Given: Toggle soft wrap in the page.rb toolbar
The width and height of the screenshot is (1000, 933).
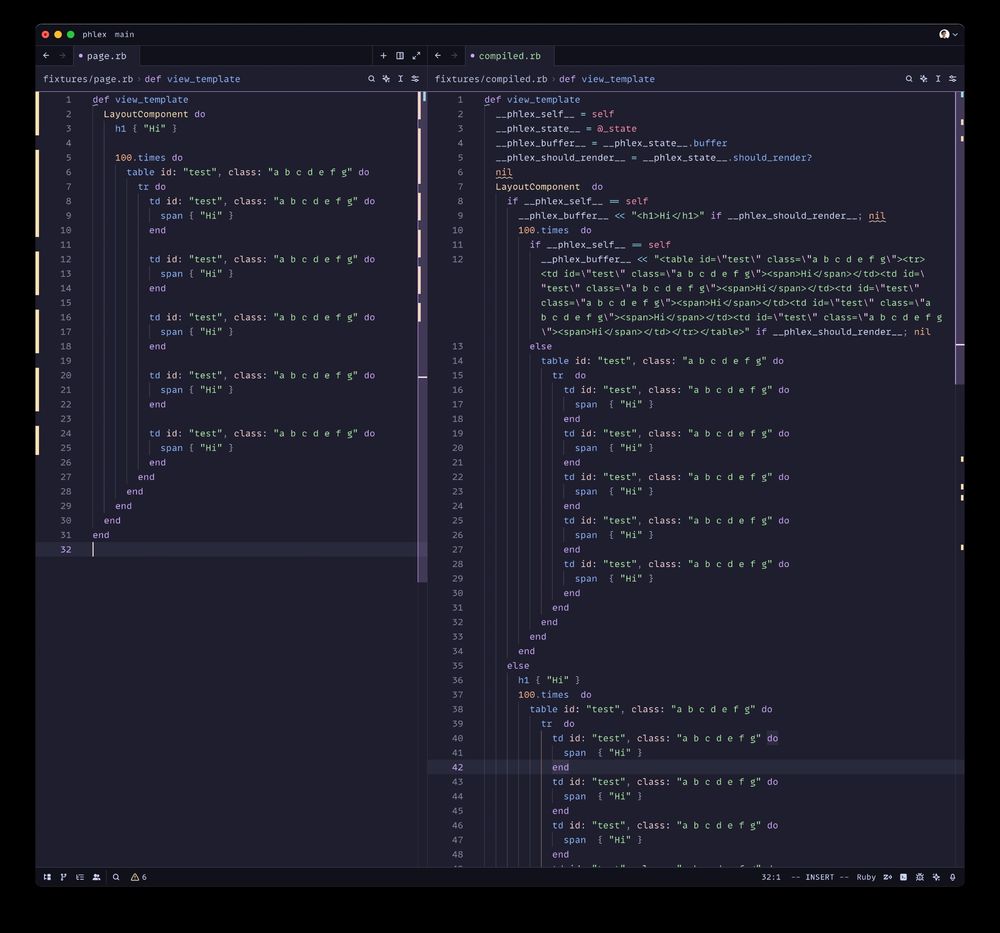Looking at the screenshot, I should click(x=415, y=78).
